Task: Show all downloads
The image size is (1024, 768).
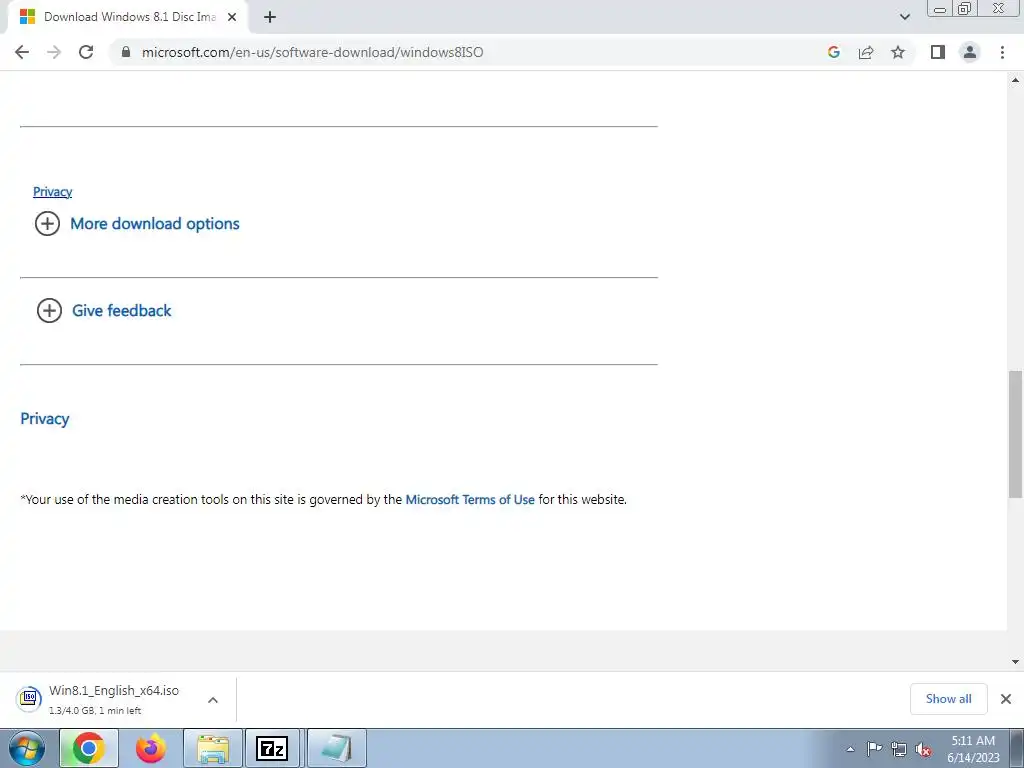Action: coord(948,699)
